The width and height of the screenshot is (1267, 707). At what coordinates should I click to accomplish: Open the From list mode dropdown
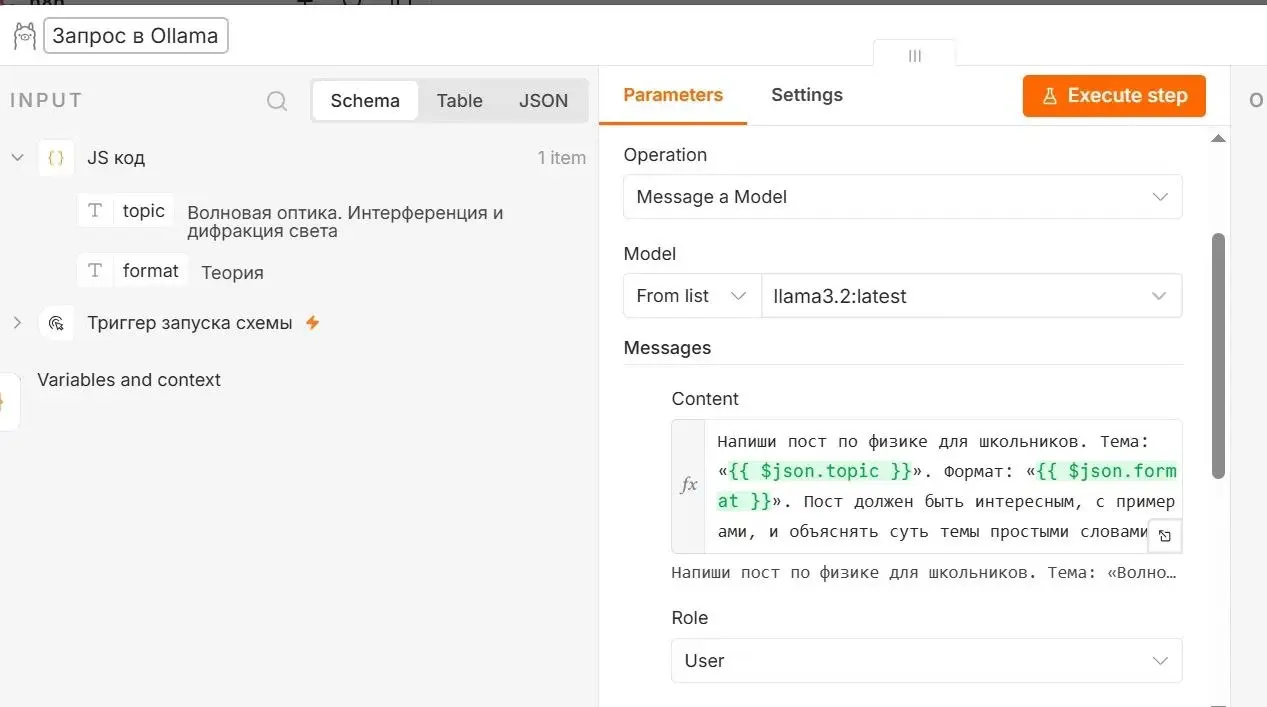(x=692, y=296)
